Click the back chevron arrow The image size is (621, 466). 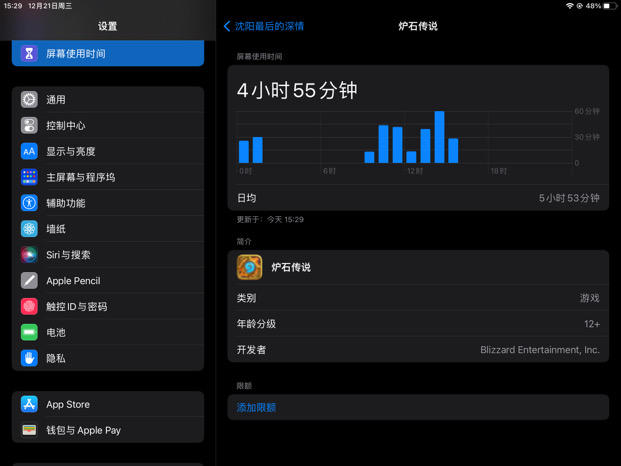point(227,26)
